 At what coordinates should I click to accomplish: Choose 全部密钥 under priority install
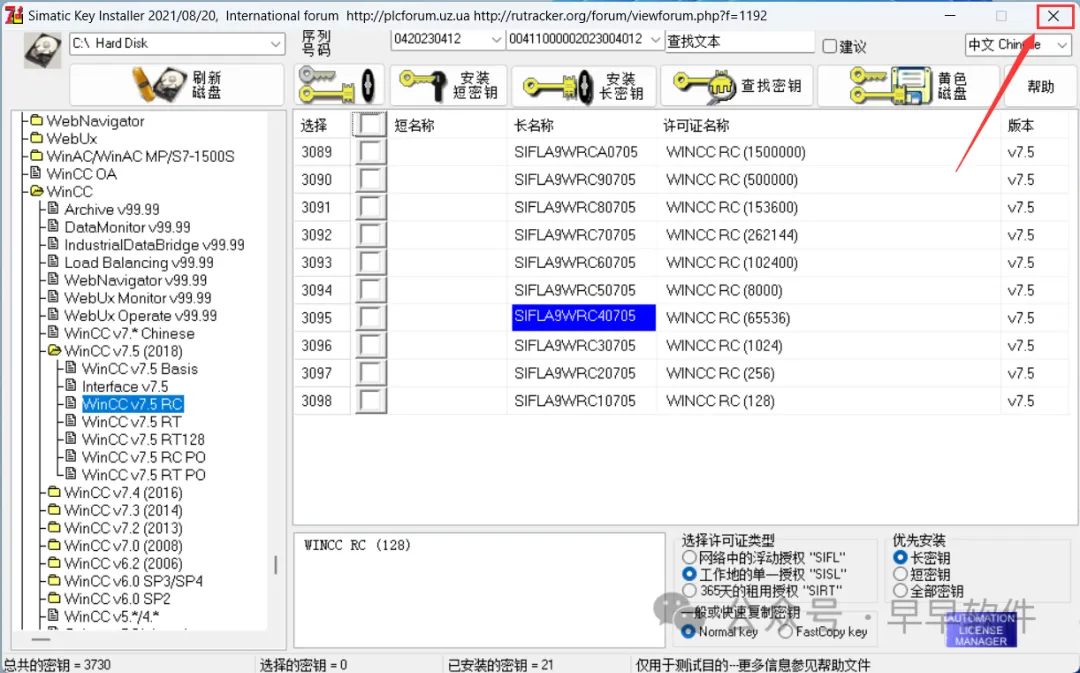(x=900, y=590)
